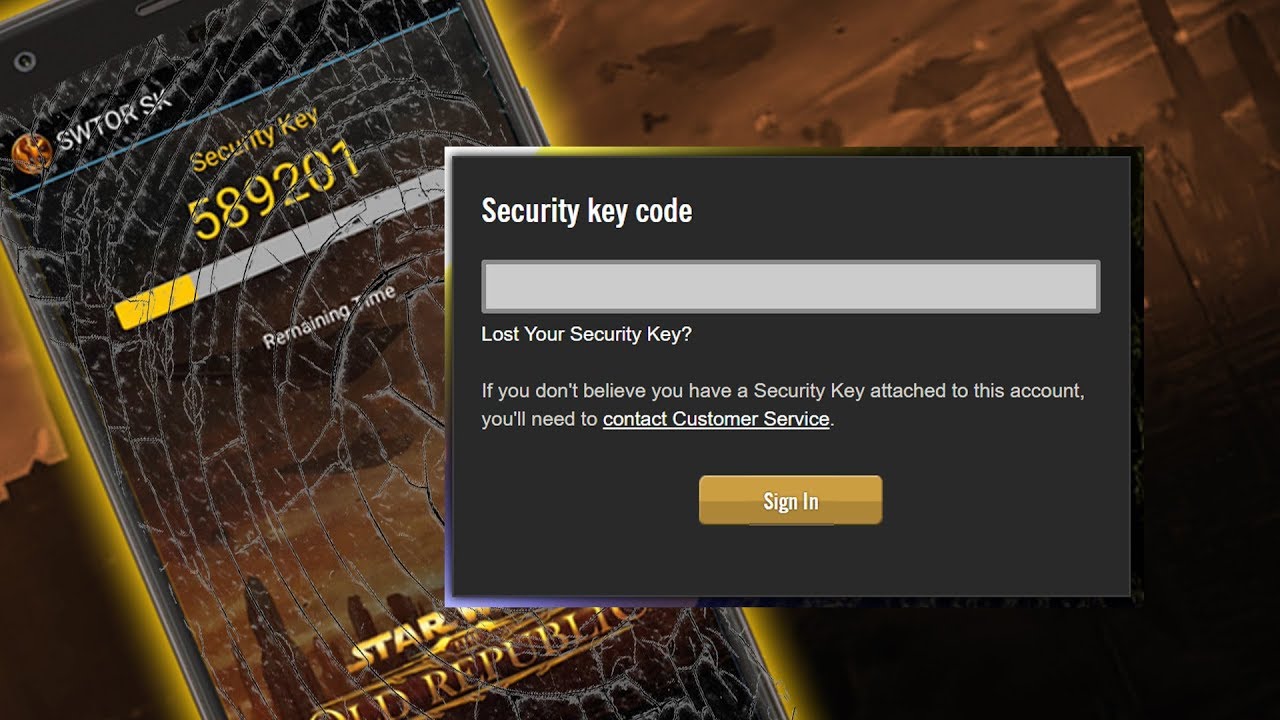The image size is (1280, 720).
Task: Click the gold Sign In button
Action: (790, 500)
